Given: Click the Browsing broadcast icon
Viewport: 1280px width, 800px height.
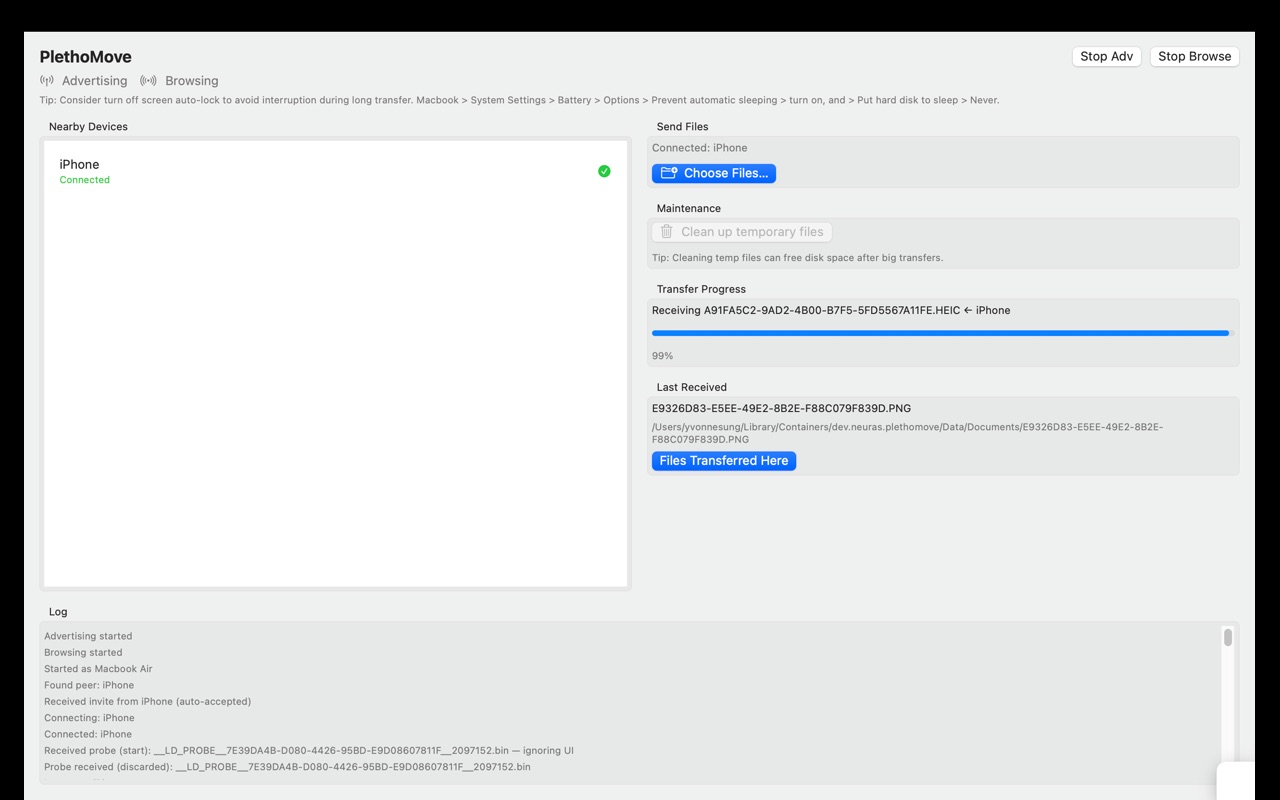Looking at the screenshot, I should [148, 80].
